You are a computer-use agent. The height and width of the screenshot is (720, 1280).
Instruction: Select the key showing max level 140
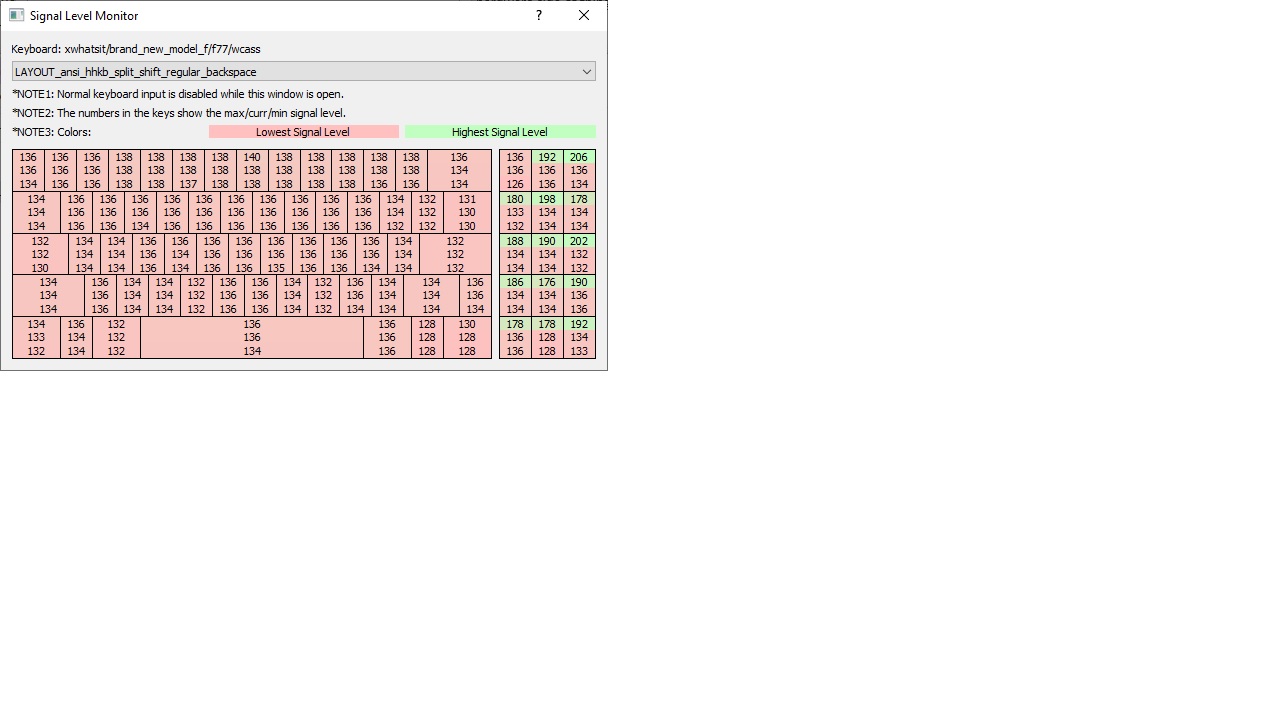252,170
